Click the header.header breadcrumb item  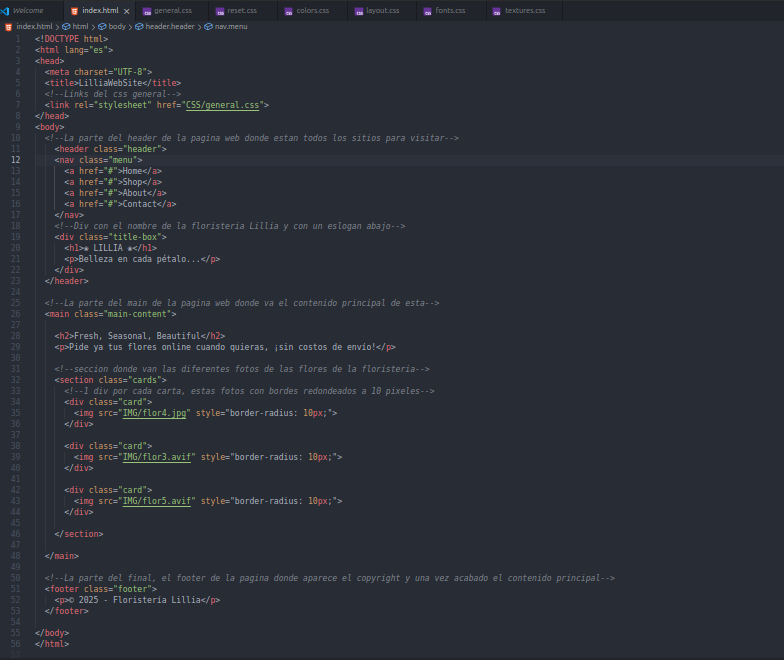[171, 26]
